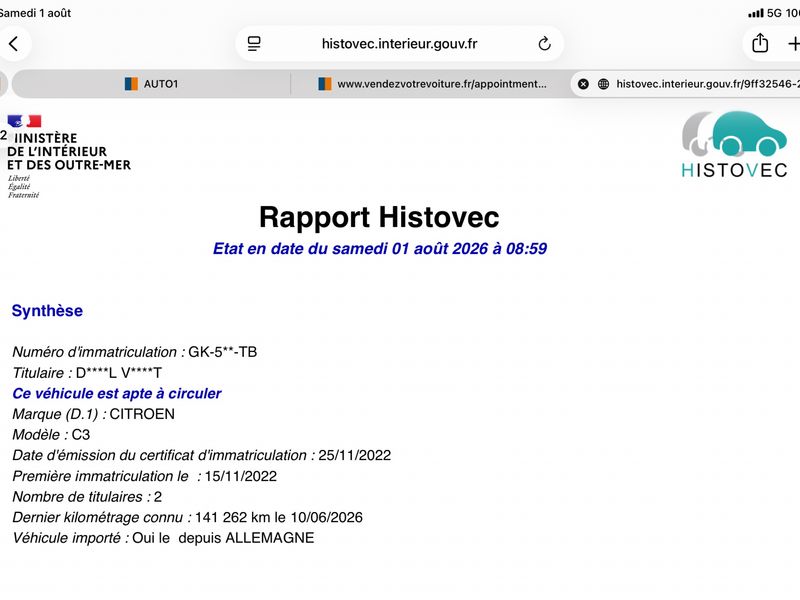Viewport: 800px width, 600px height.
Task: Select the registration number GK-5**-TB
Action: tap(222, 352)
